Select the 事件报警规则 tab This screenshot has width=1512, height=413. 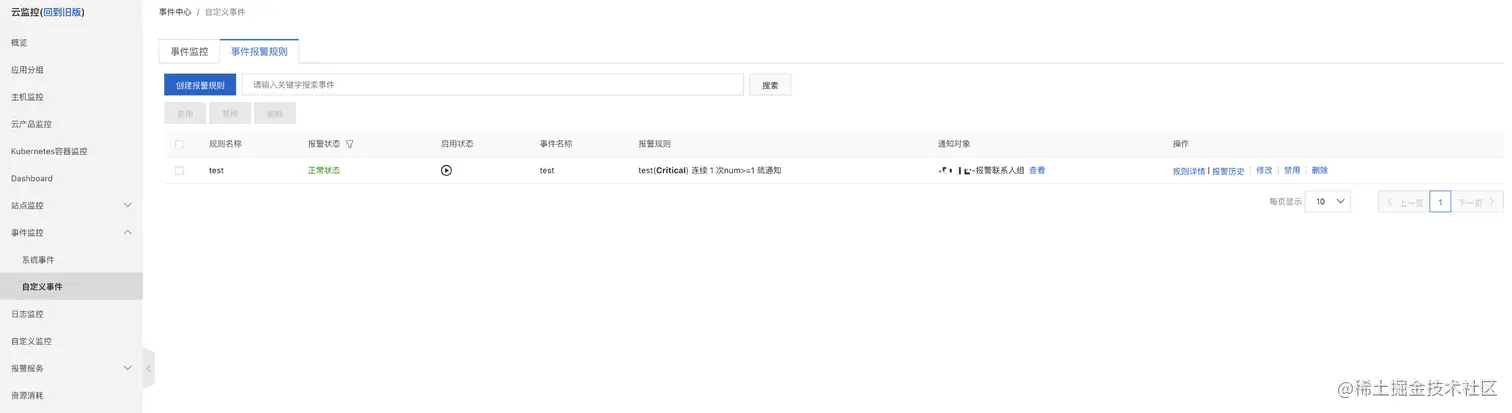click(x=259, y=51)
